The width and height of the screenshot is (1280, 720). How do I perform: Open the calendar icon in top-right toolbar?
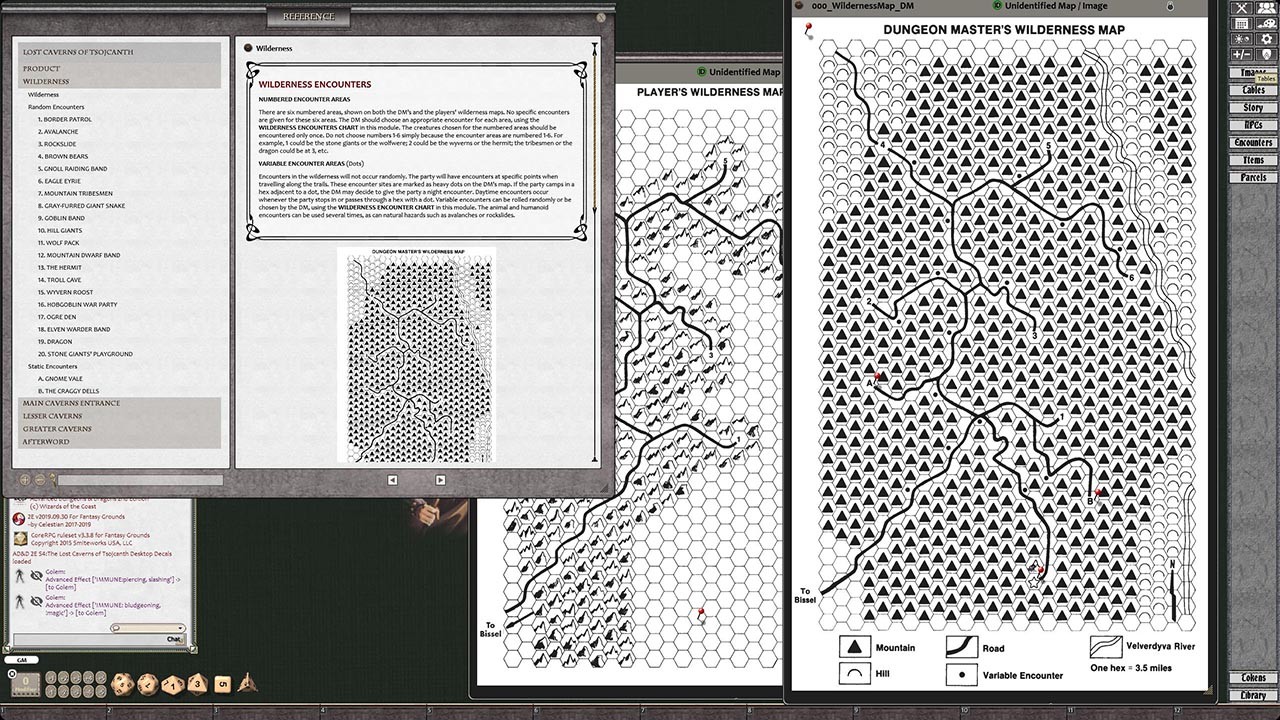[x=1240, y=23]
